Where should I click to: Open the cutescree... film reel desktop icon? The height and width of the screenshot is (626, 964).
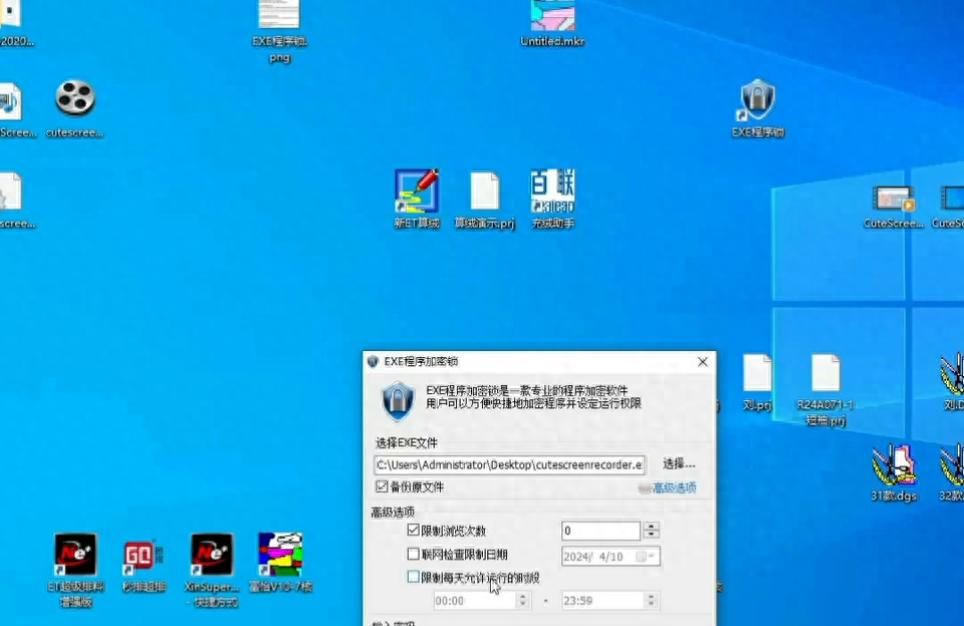[74, 98]
